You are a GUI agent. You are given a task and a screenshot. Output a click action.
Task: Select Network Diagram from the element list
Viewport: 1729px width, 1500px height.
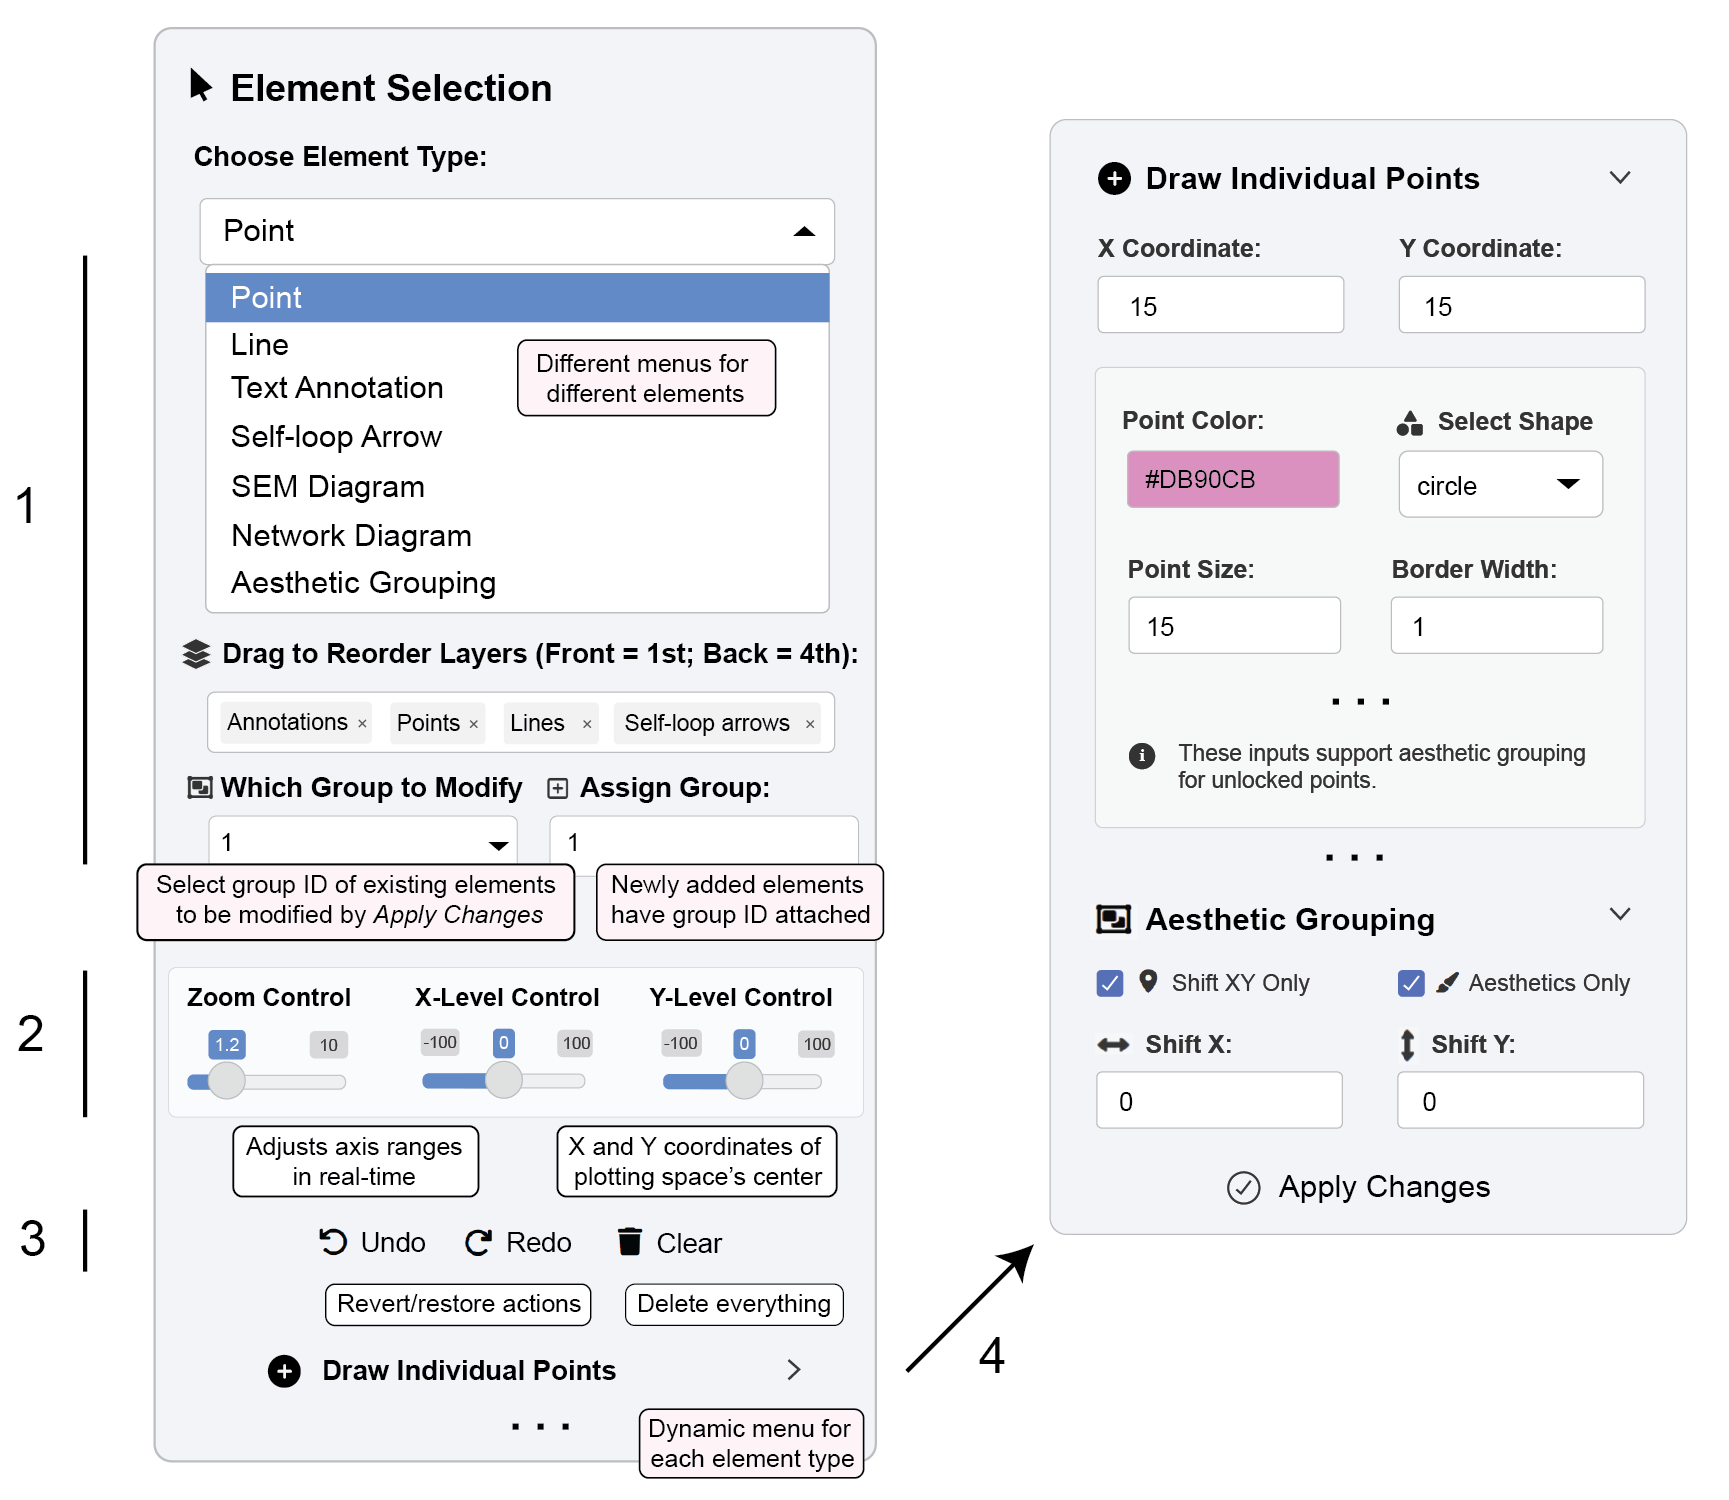351,536
